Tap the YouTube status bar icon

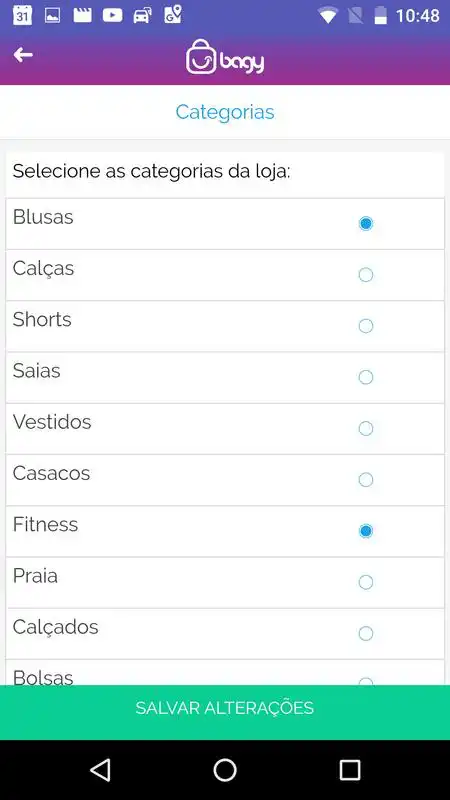click(112, 15)
